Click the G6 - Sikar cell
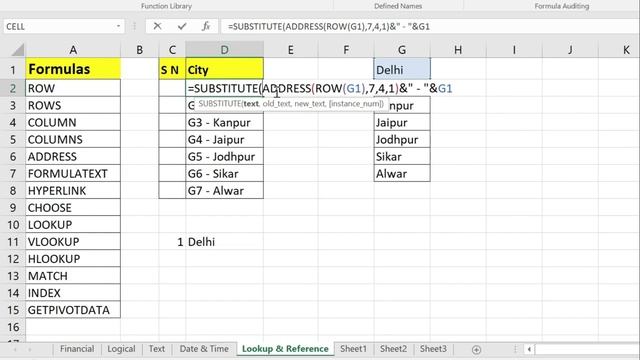This screenshot has width=640, height=360. [x=224, y=173]
